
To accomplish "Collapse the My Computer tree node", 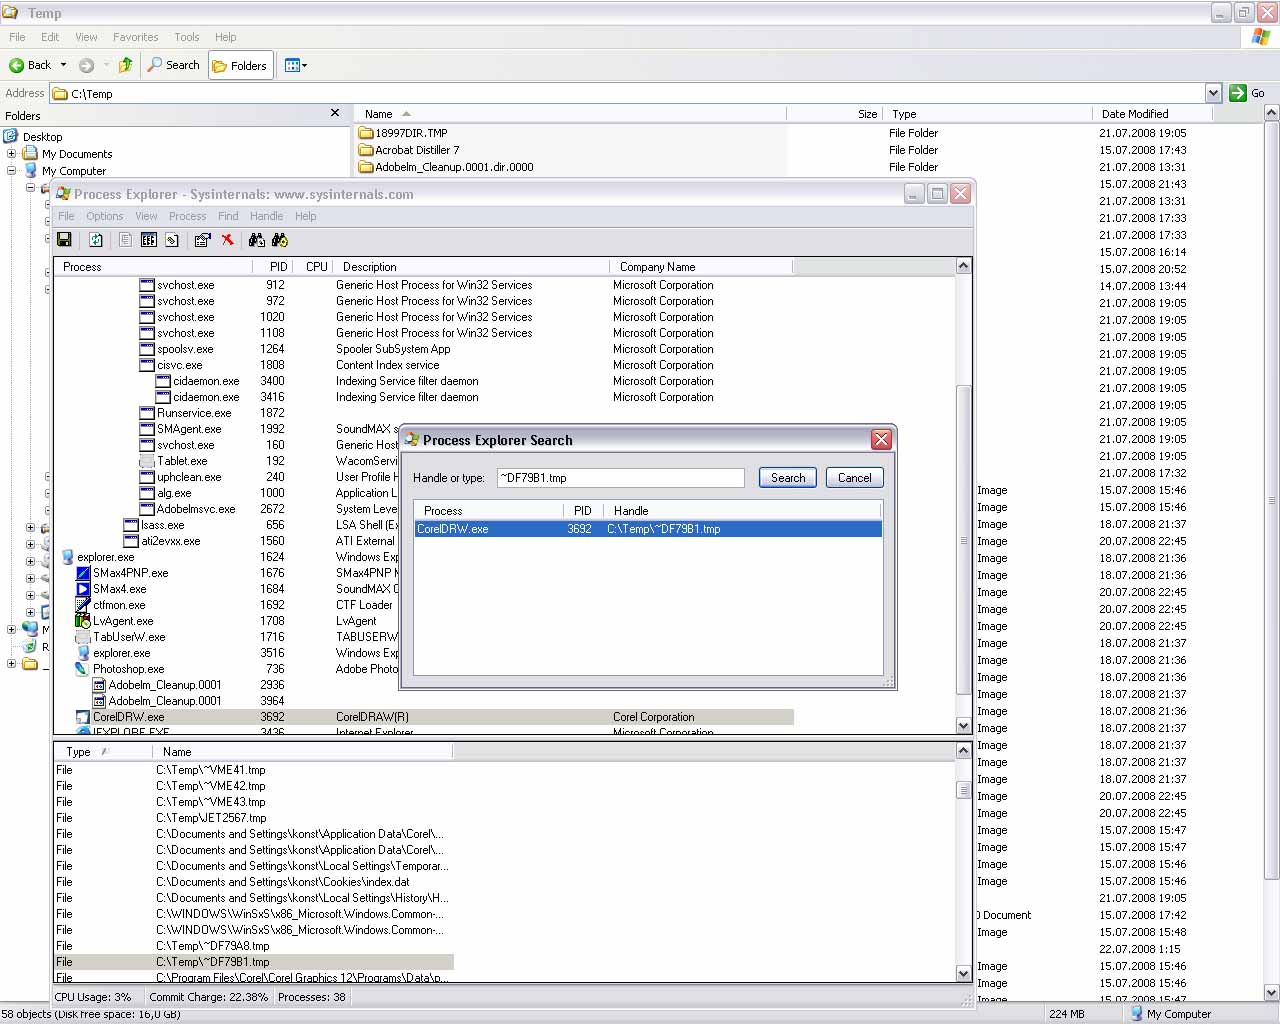I will (11, 171).
